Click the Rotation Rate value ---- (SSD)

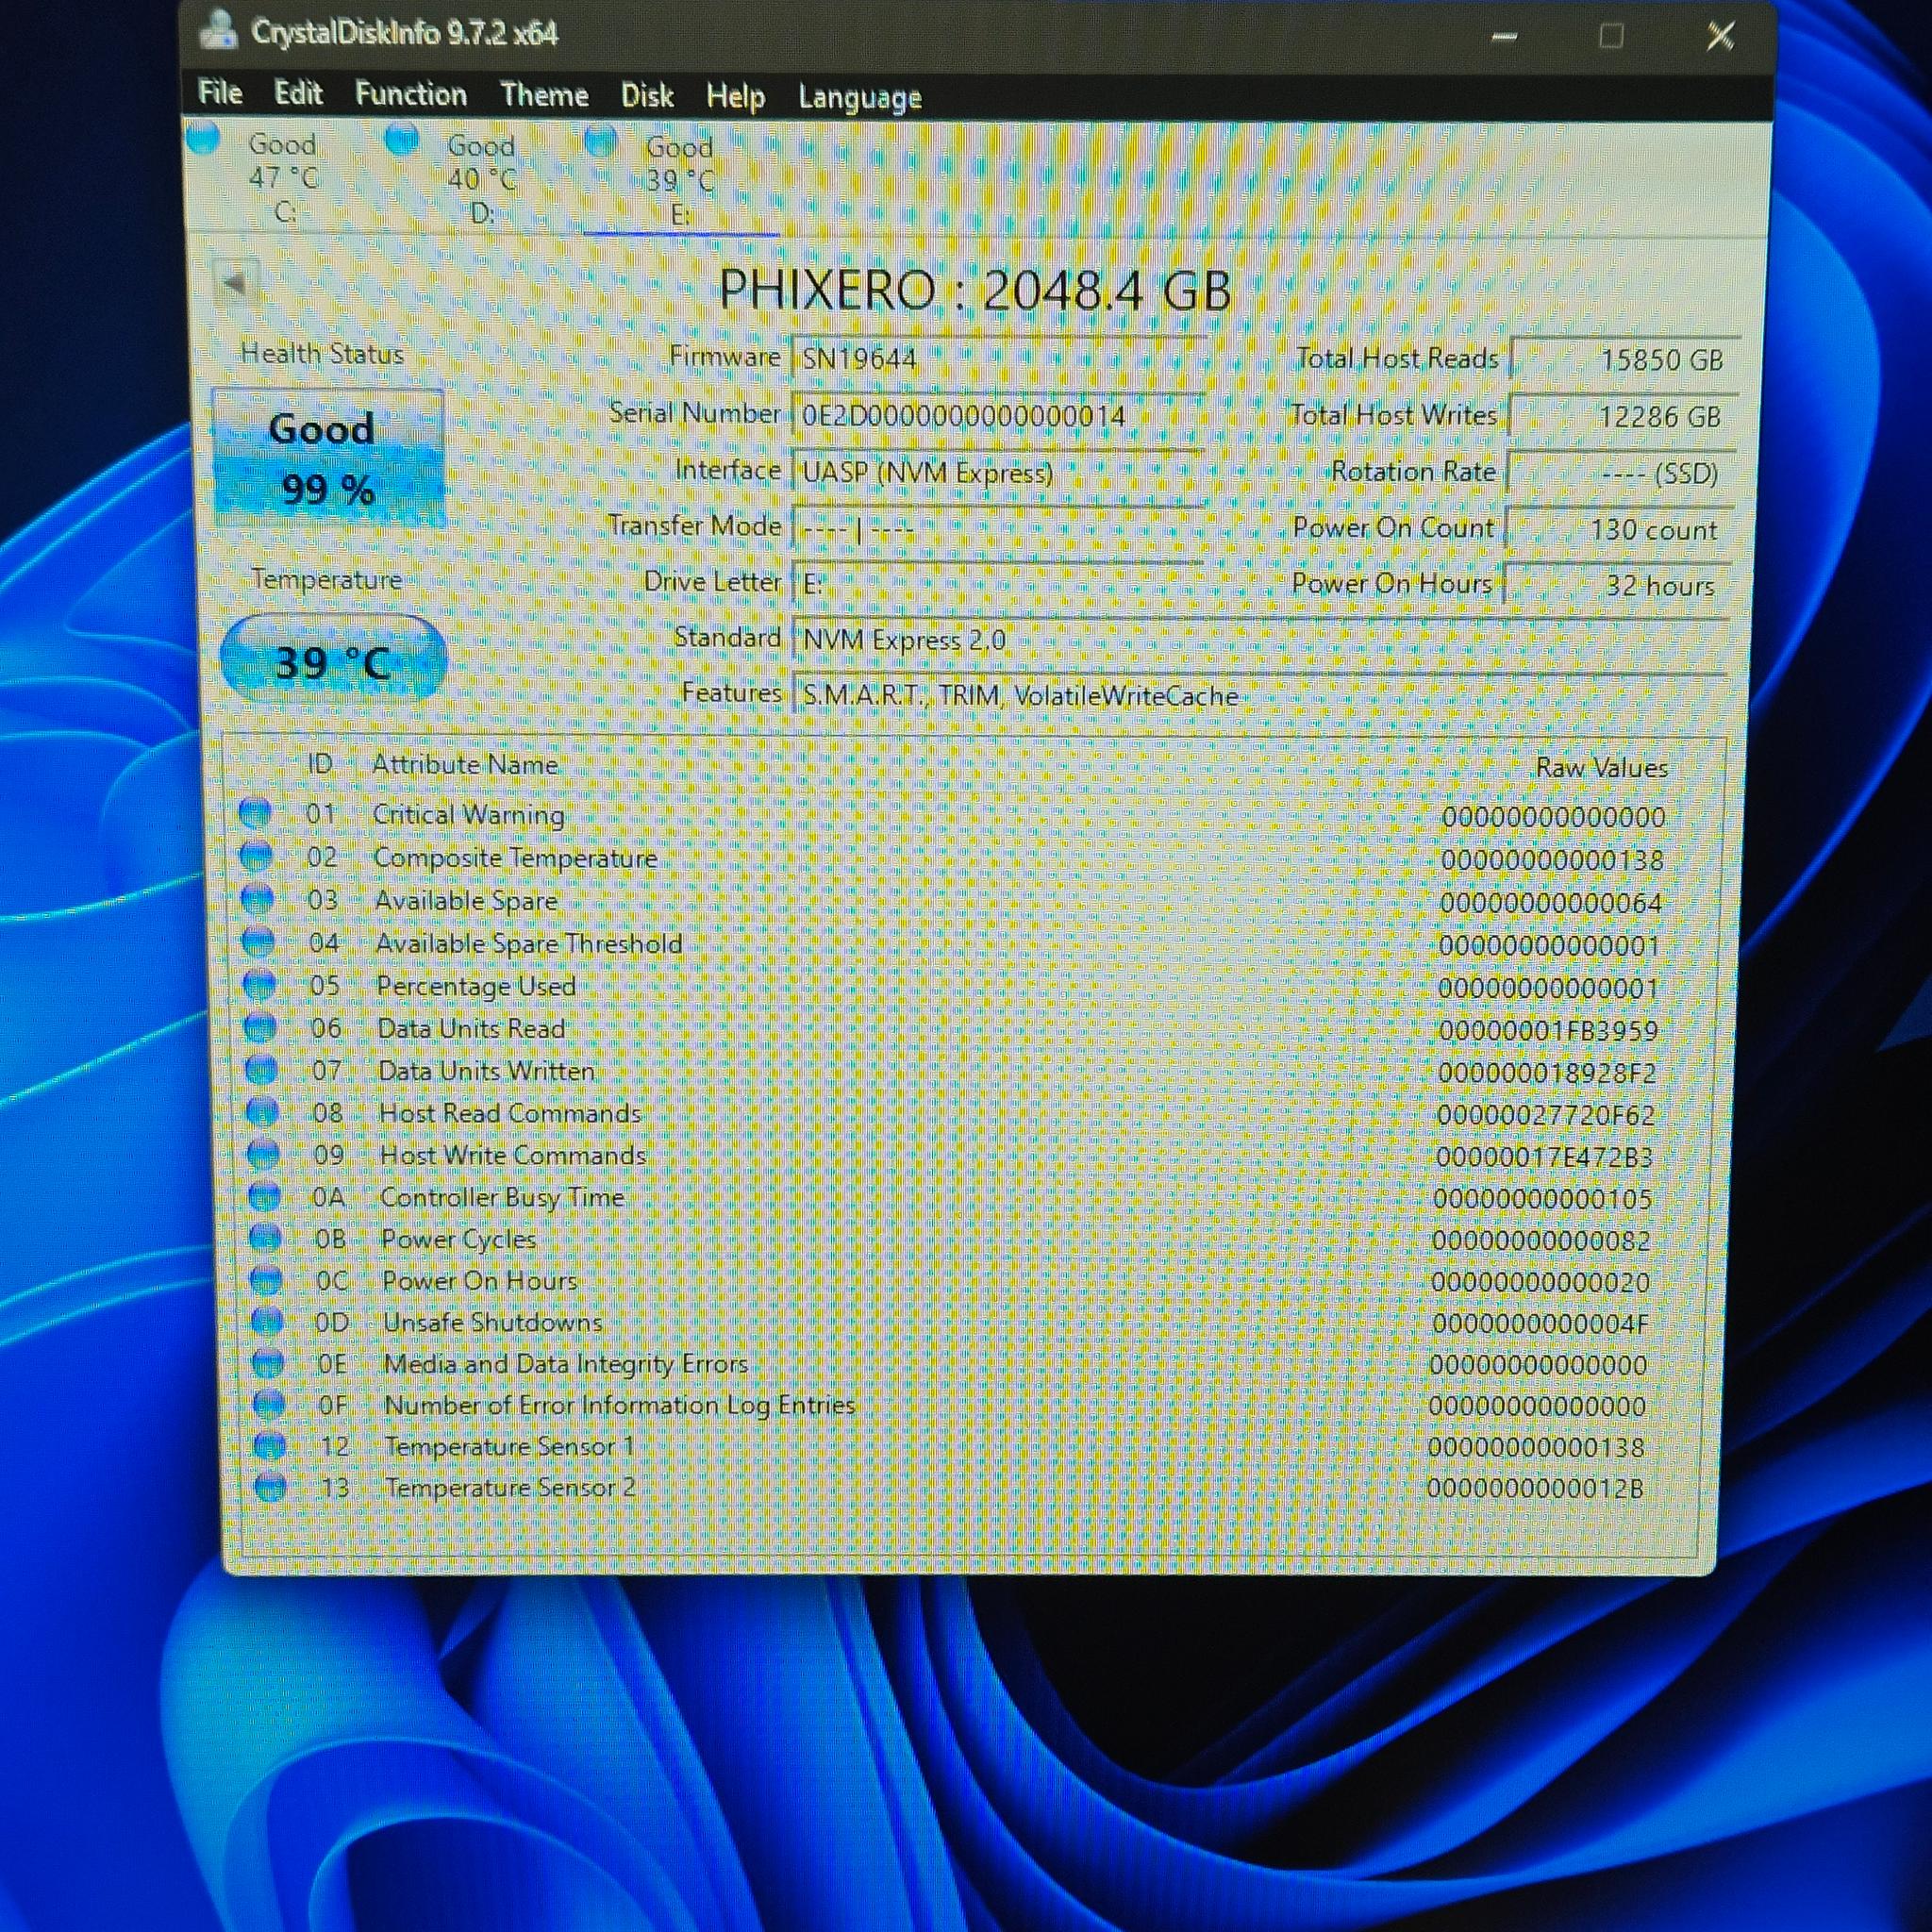(1621, 473)
